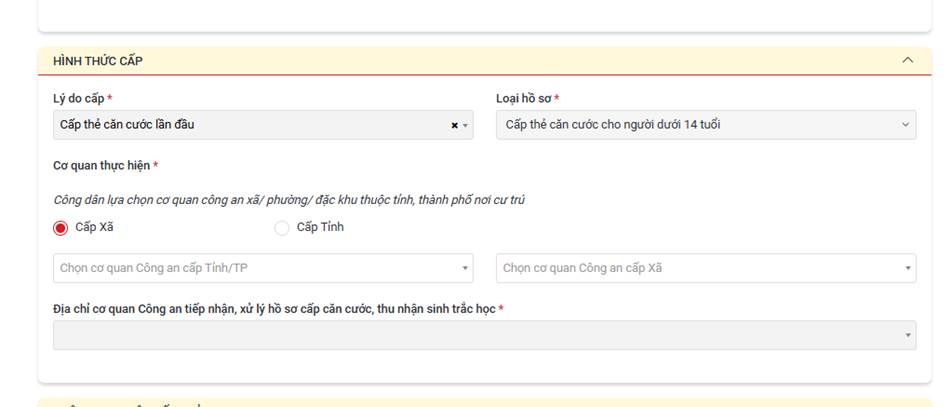Click the italic note about công an xã/phường
Image resolution: width=952 pixels, height=407 pixels.
click(x=289, y=200)
